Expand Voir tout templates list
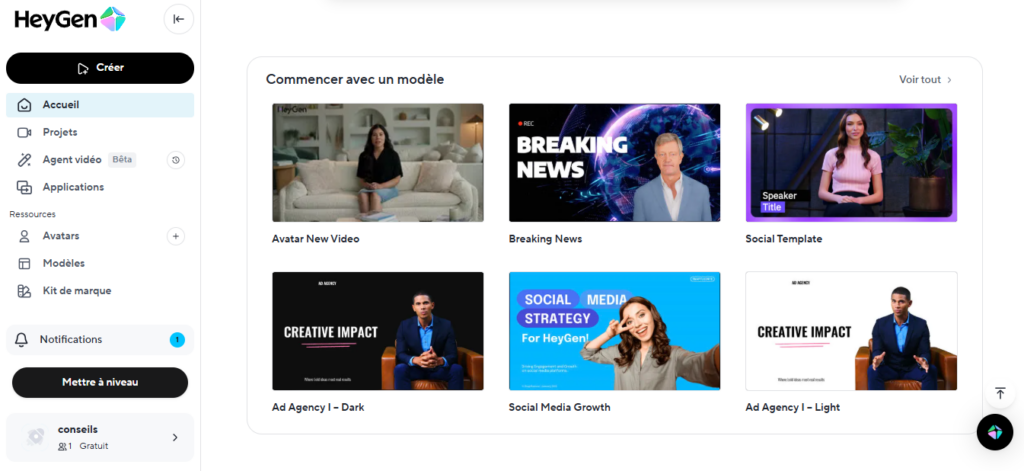Viewport: 1024px width, 471px height. tap(925, 80)
